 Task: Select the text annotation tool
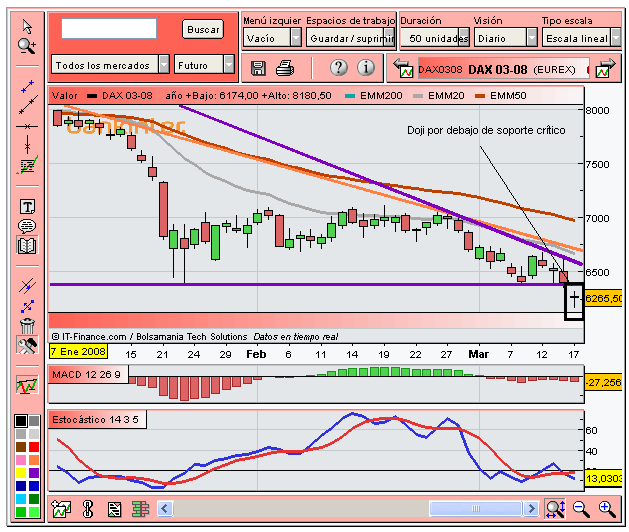coord(27,207)
